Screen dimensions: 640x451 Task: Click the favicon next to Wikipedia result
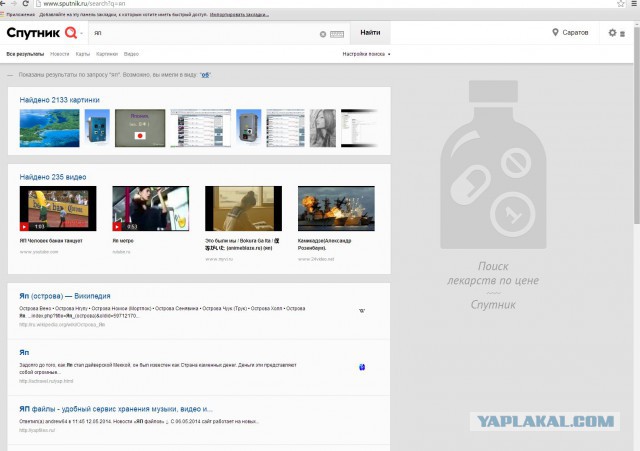pyautogui.click(x=362, y=311)
